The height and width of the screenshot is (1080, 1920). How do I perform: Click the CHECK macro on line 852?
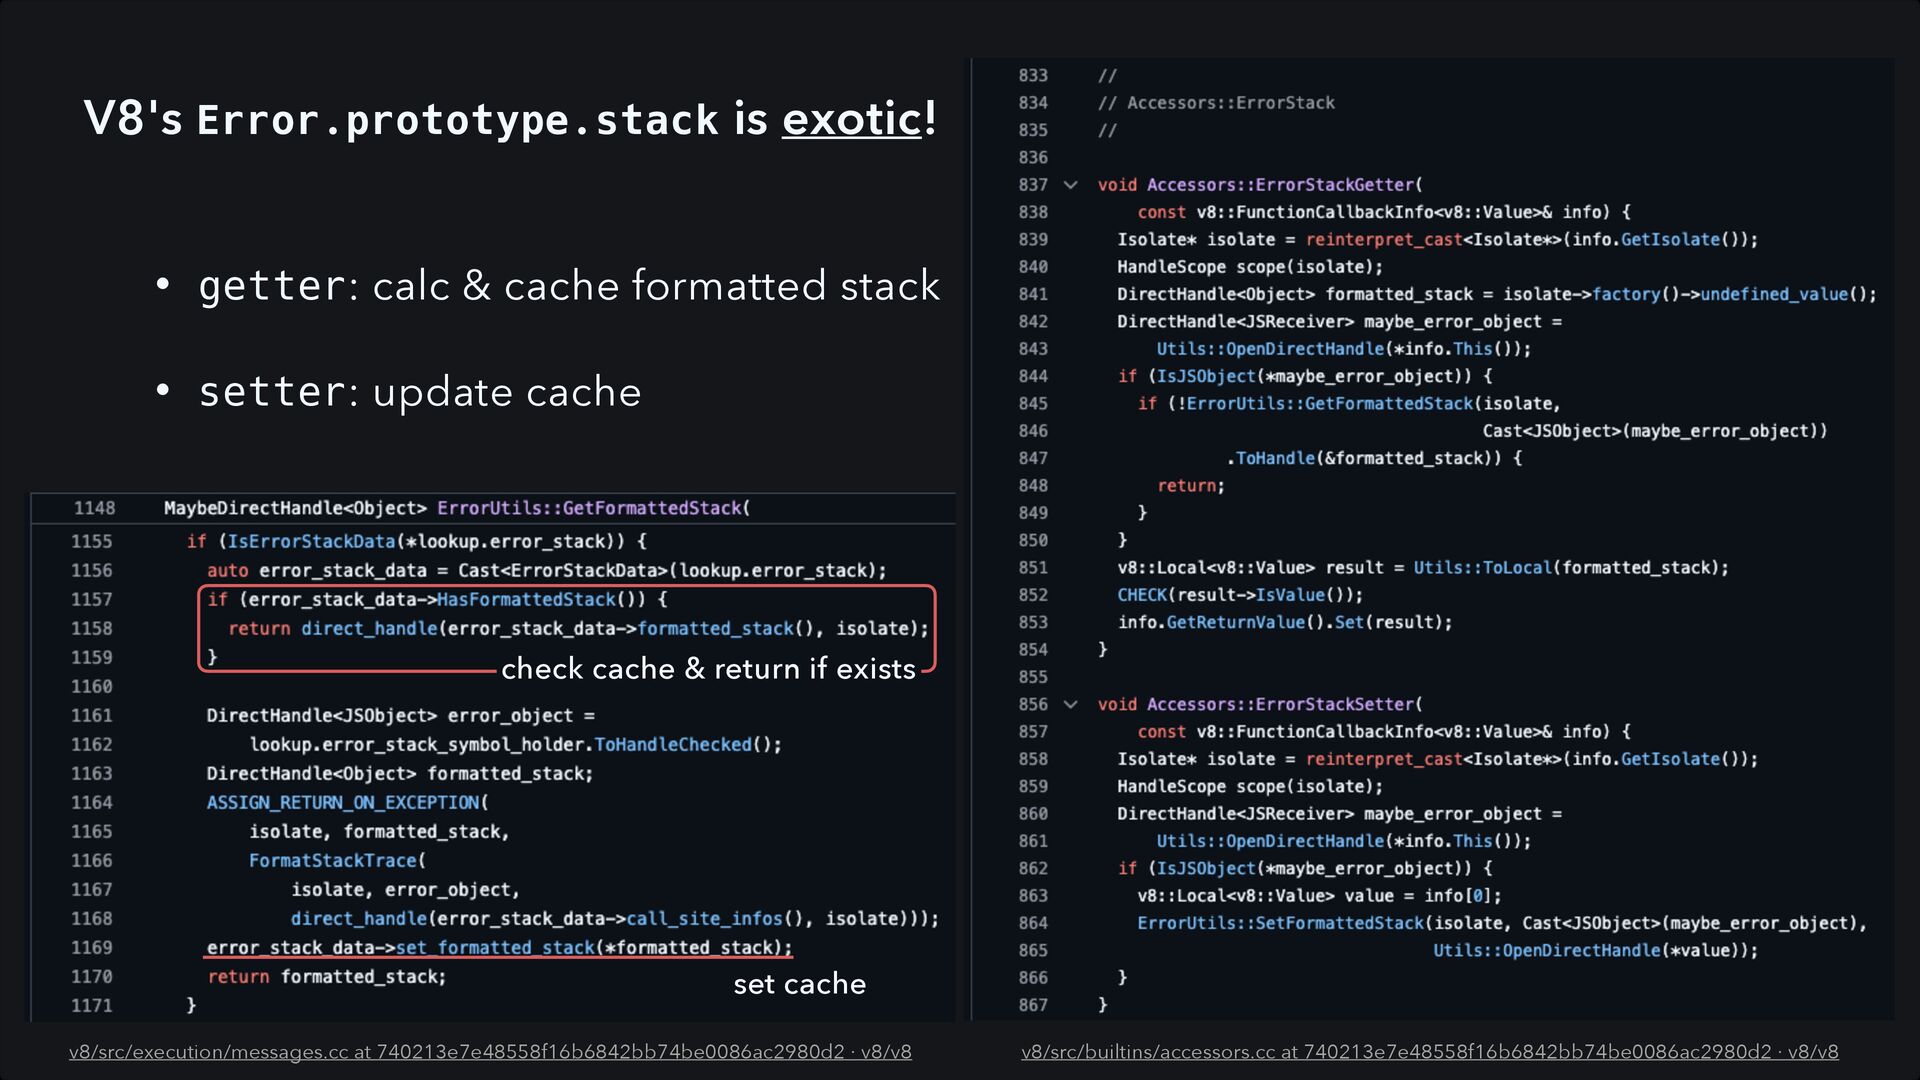[1142, 595]
